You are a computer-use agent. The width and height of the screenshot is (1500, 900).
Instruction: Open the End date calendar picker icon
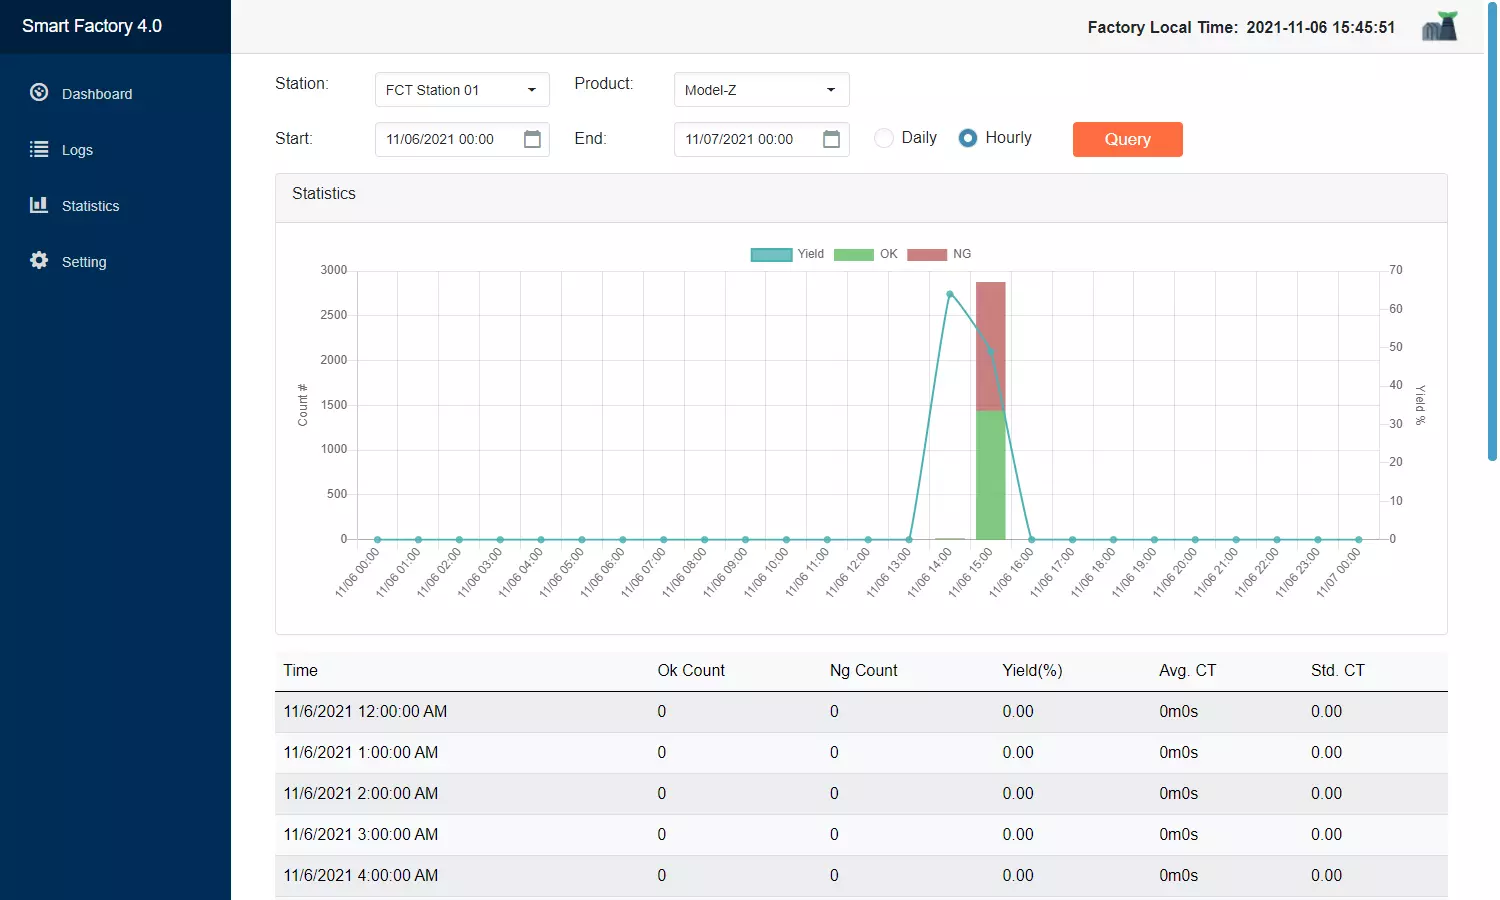coord(831,139)
